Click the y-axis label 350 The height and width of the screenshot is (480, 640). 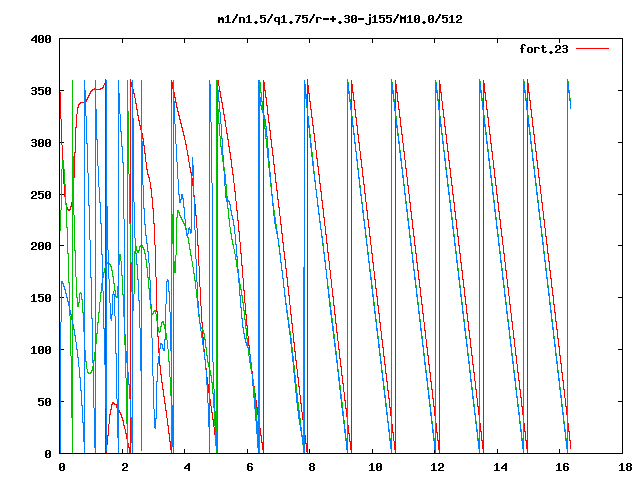41,91
